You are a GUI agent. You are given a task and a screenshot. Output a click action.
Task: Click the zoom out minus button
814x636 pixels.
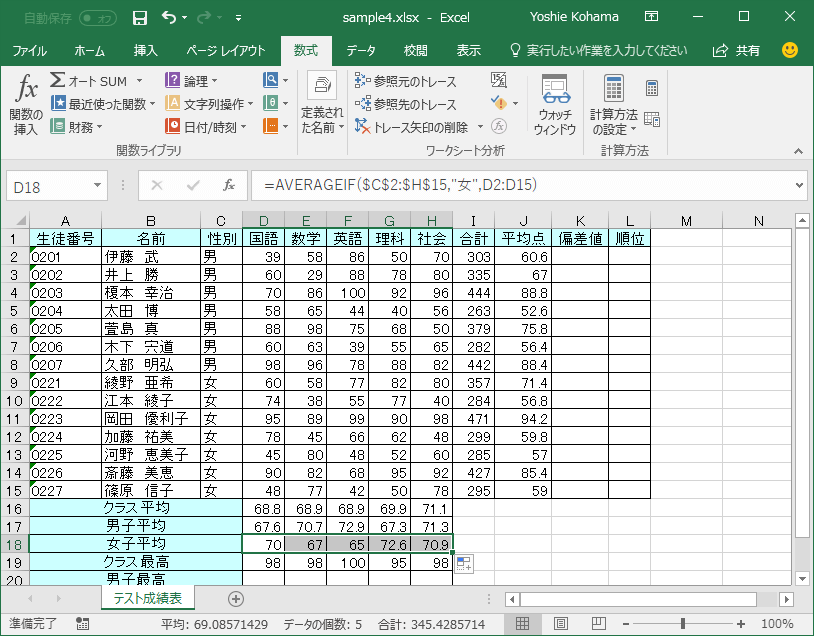[626, 624]
